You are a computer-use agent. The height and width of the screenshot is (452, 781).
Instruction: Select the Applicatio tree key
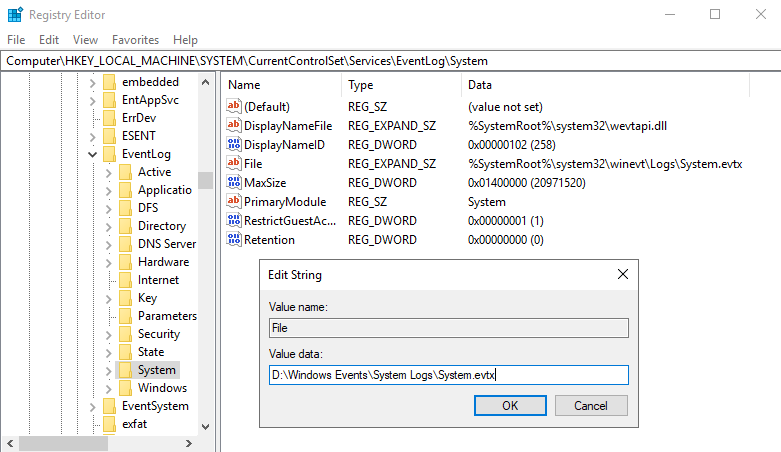(164, 190)
